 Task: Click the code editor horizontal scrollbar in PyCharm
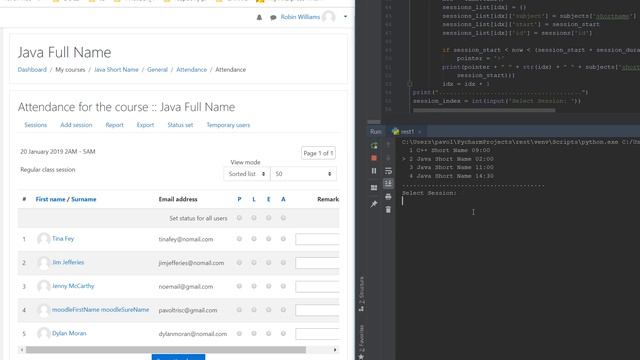(484, 110)
